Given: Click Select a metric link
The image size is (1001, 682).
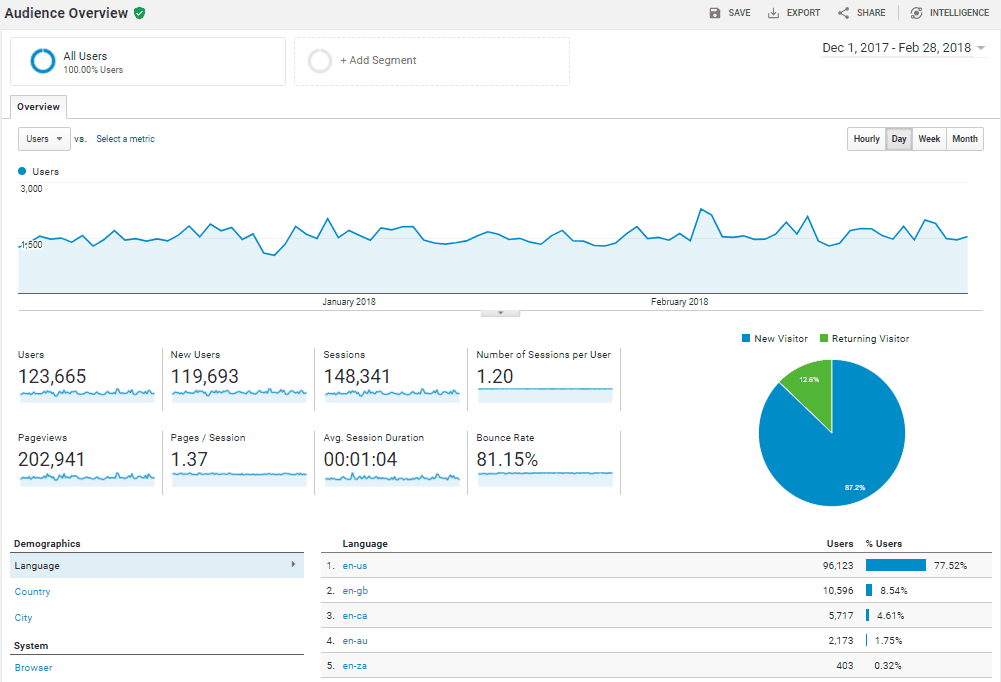Looking at the screenshot, I should point(125,139).
